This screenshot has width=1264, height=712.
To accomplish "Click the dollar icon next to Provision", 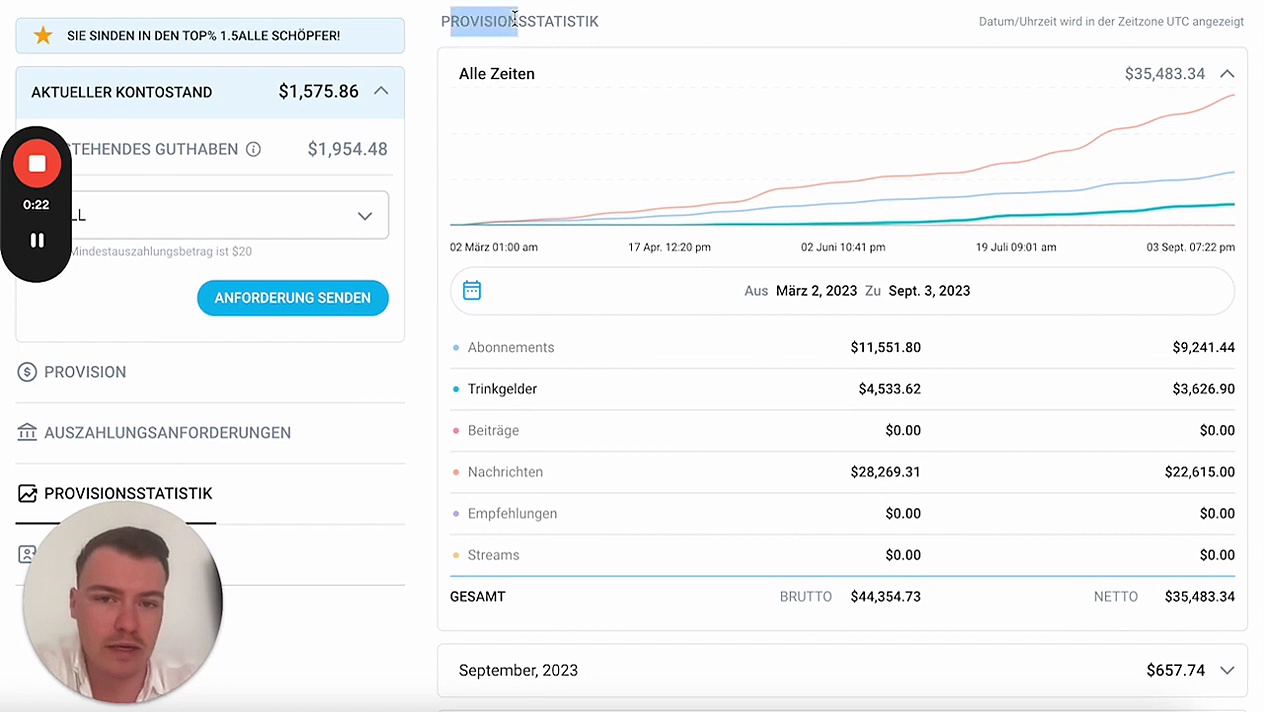I will [x=27, y=372].
